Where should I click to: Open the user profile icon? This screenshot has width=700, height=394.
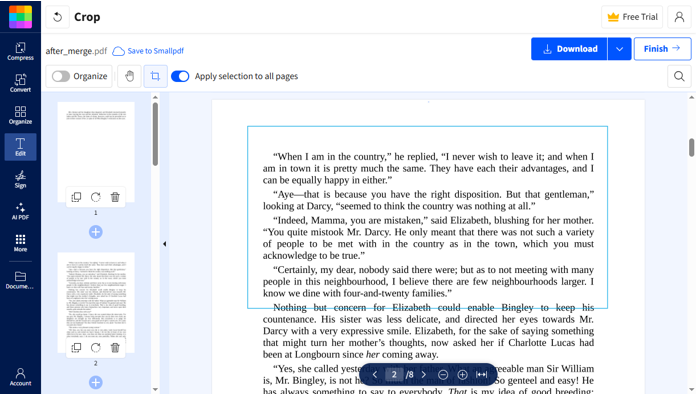pyautogui.click(x=679, y=17)
